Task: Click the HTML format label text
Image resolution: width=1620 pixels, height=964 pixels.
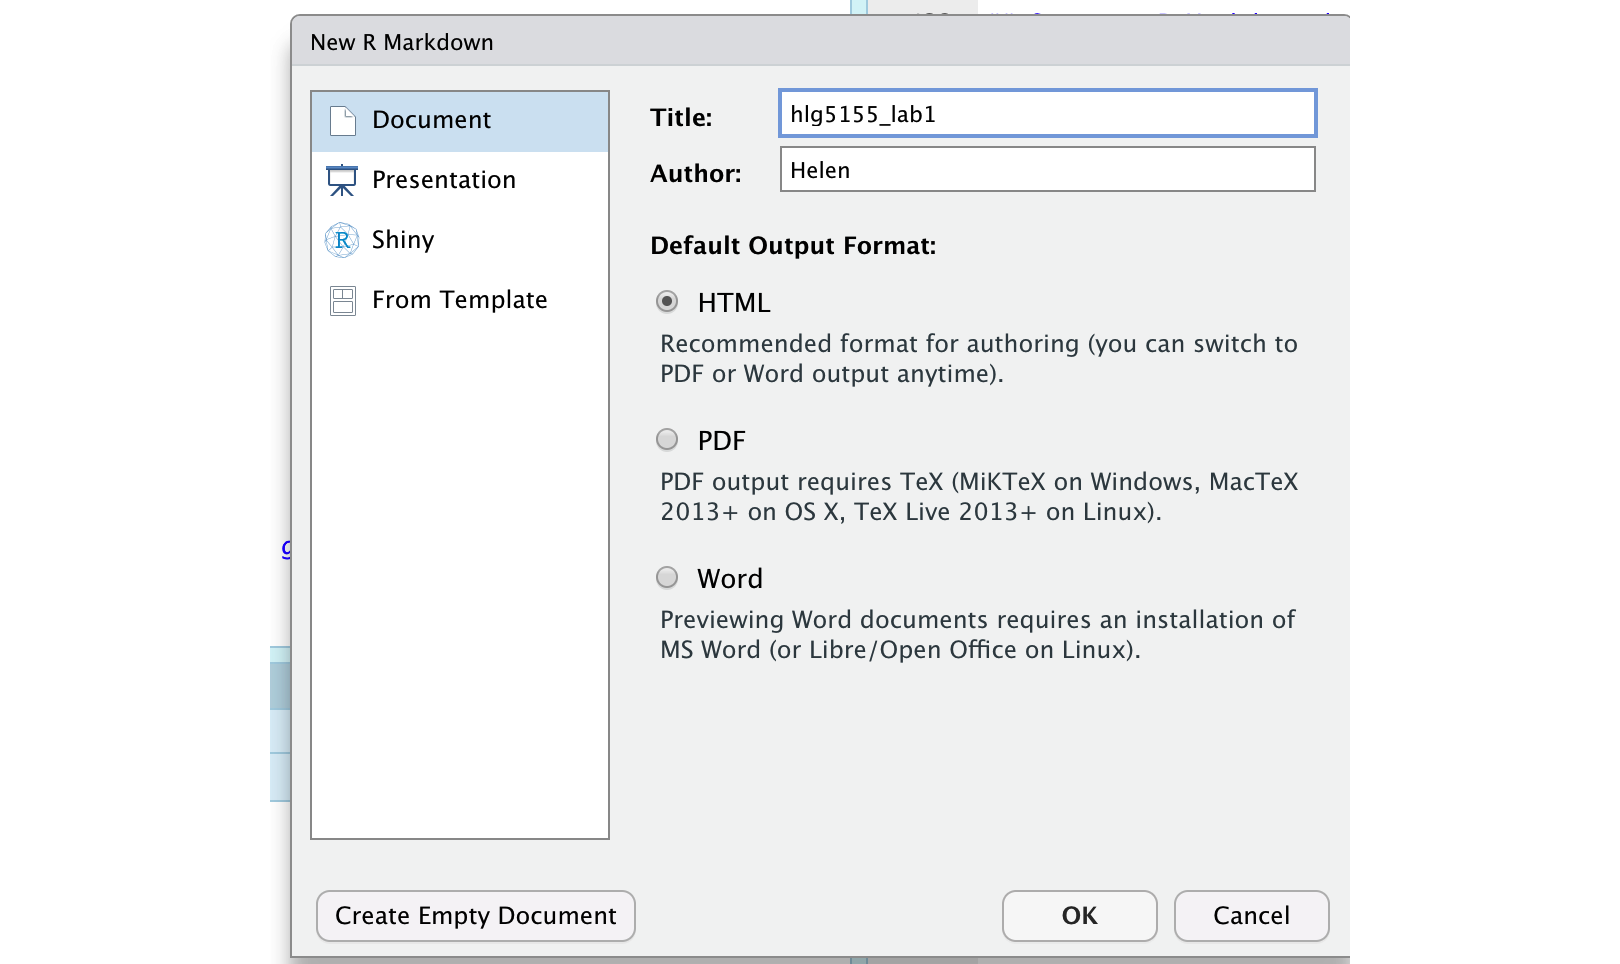Action: (734, 303)
